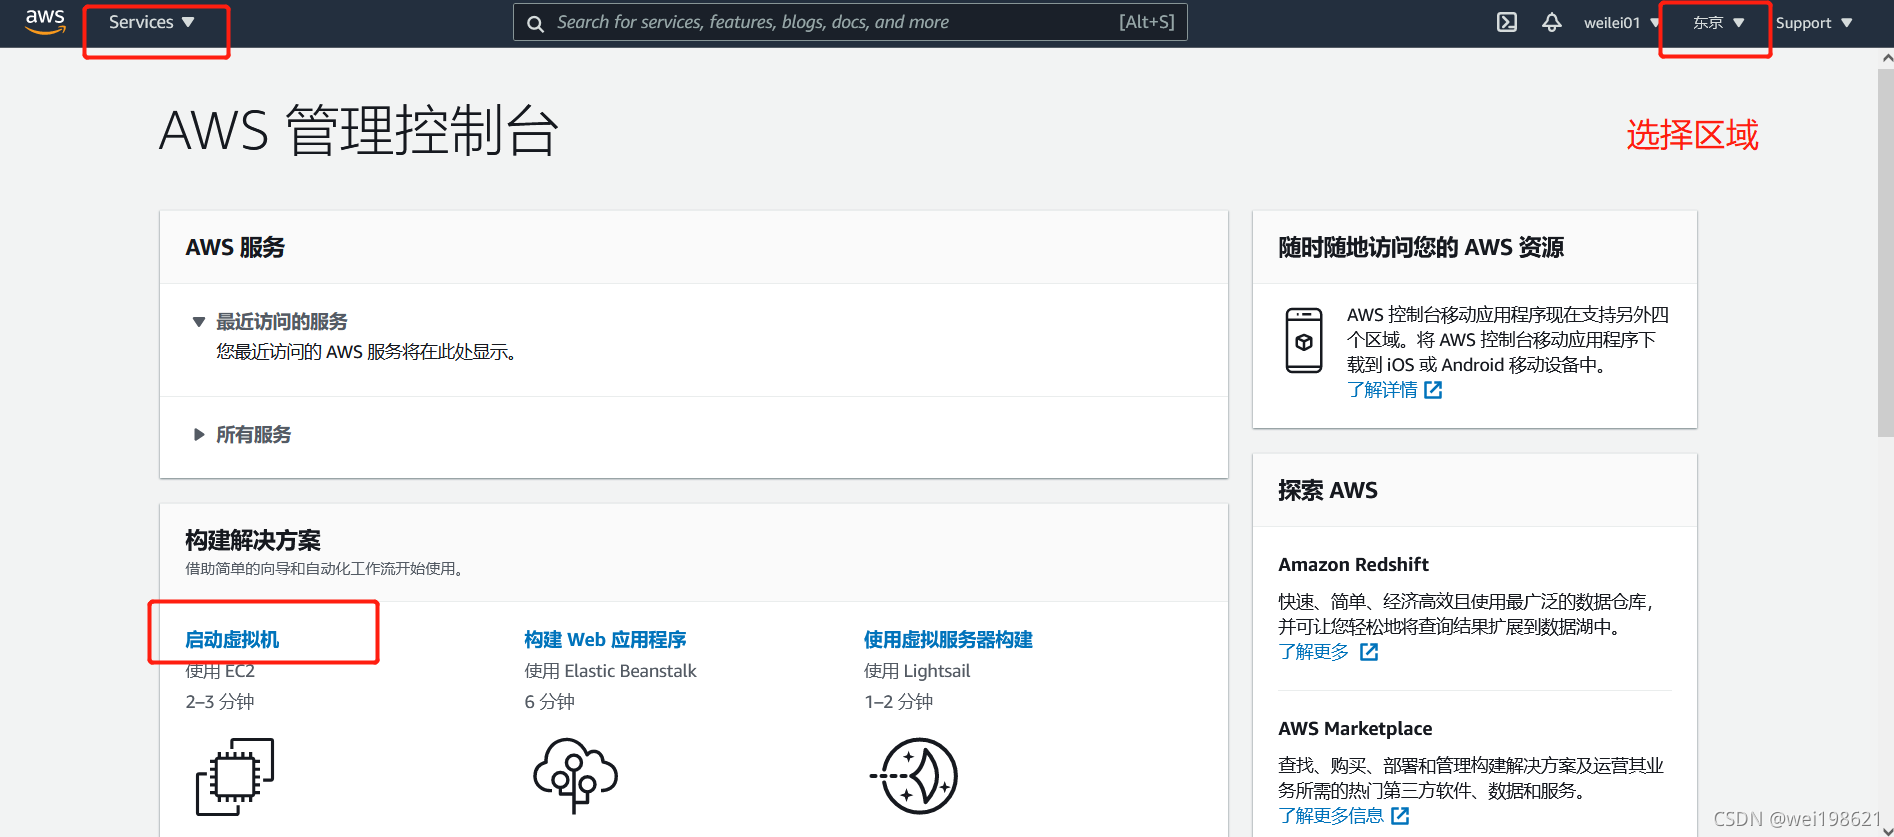The image size is (1894, 837).
Task: Click the AWS Marketplace heading
Action: click(1355, 729)
